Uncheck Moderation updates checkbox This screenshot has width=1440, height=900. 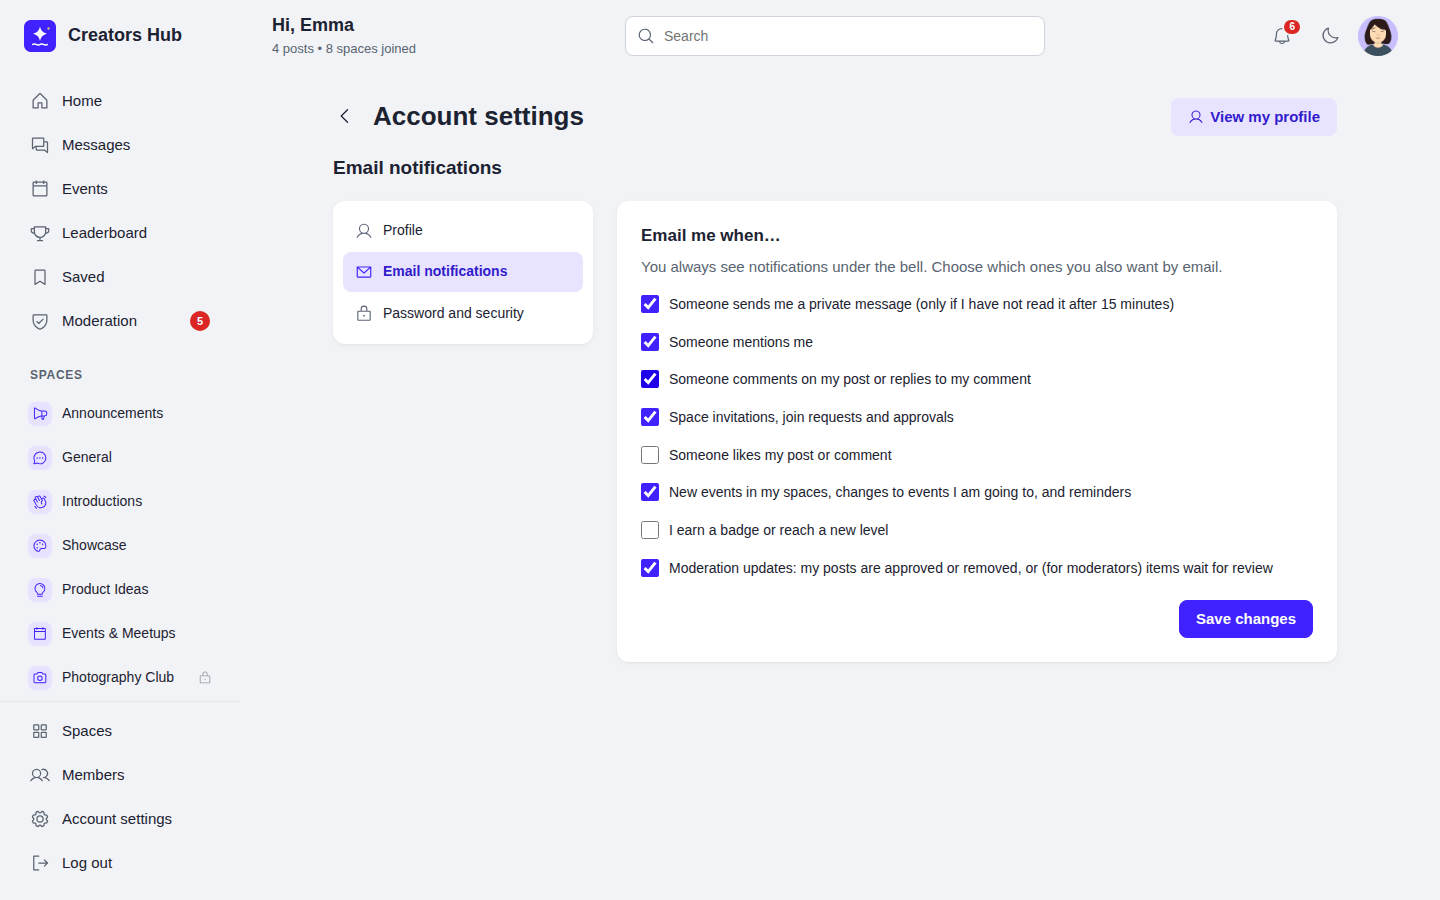coord(650,568)
